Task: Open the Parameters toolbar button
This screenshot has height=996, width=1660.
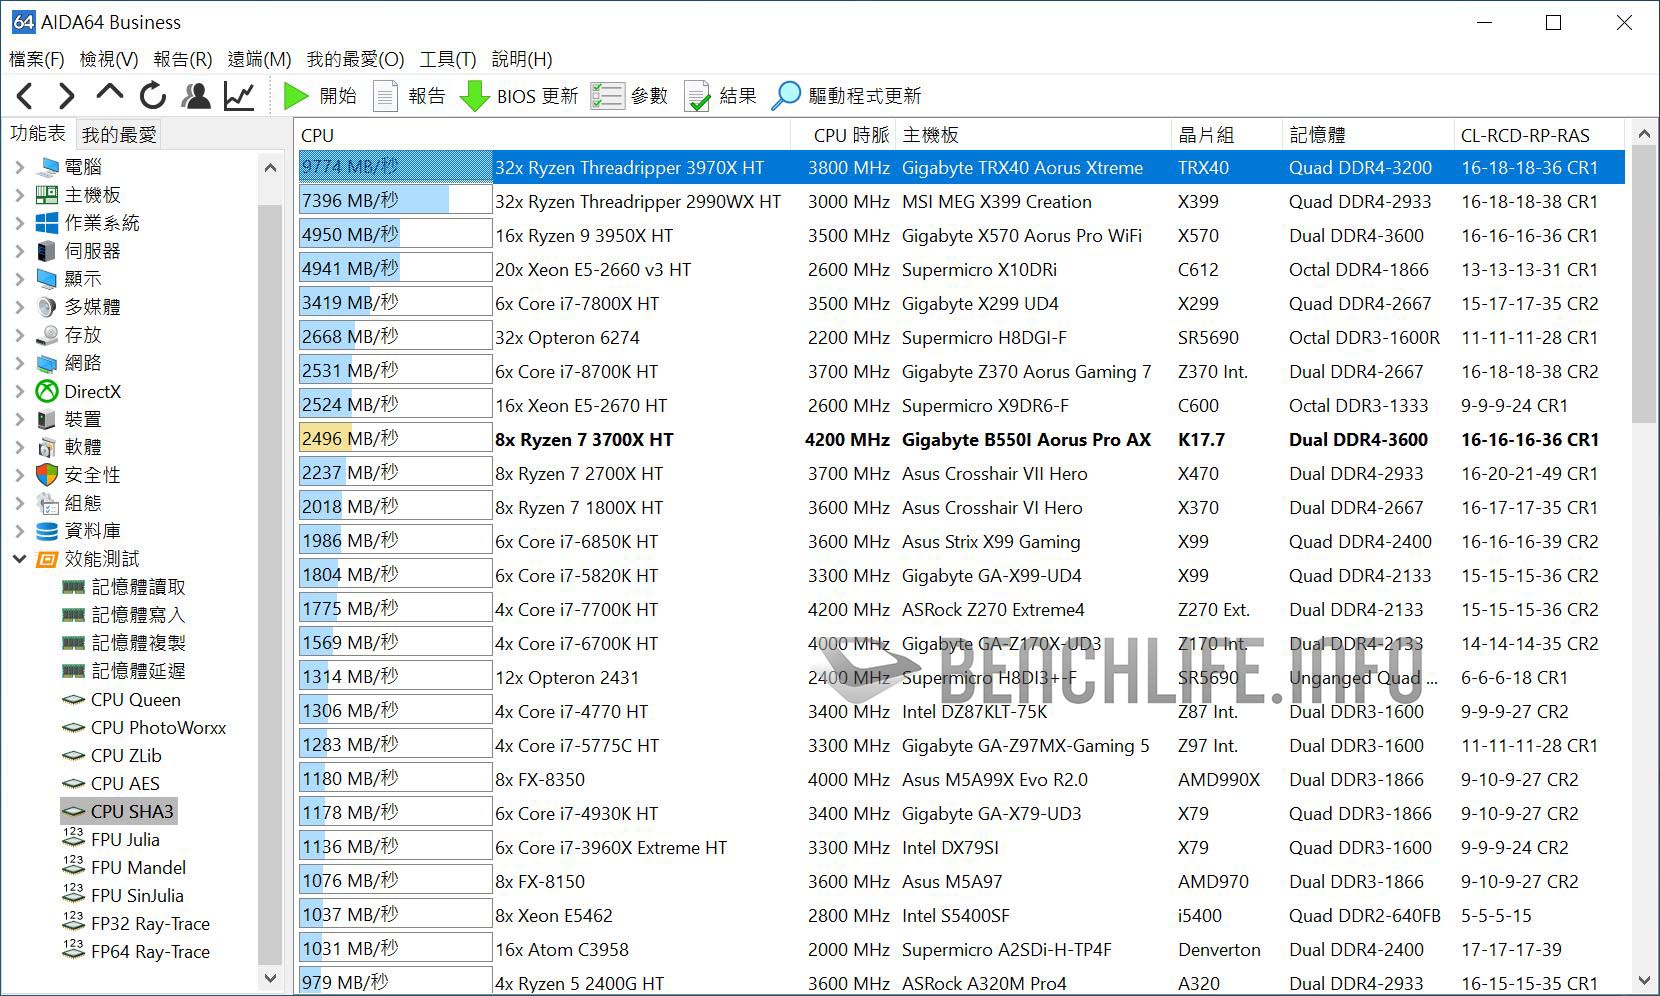Action: [x=629, y=96]
